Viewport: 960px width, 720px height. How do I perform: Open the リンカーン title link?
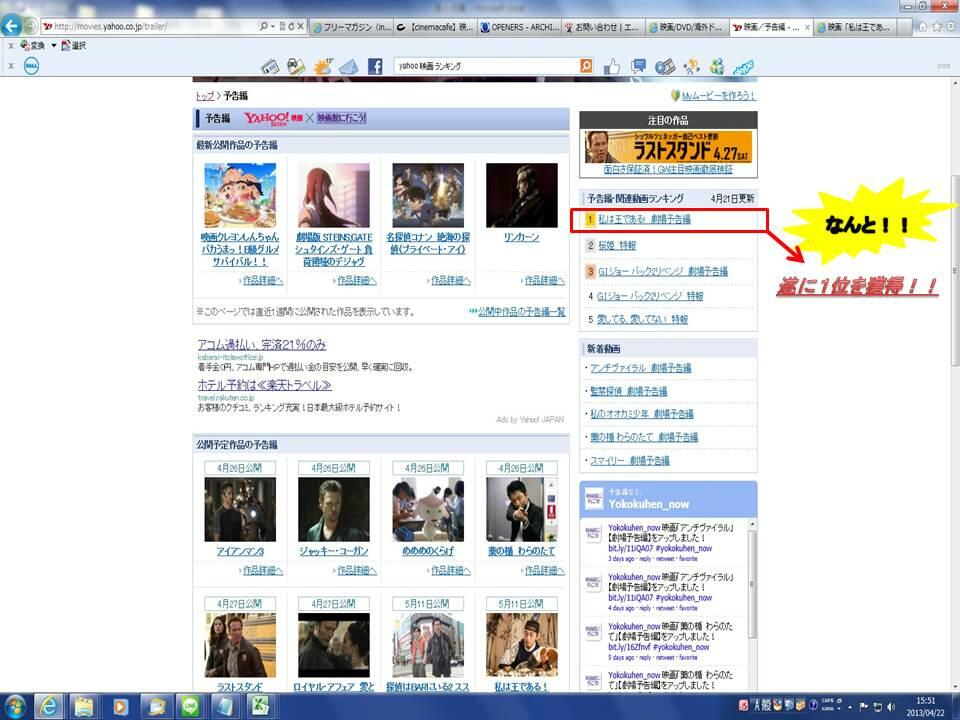pos(522,237)
